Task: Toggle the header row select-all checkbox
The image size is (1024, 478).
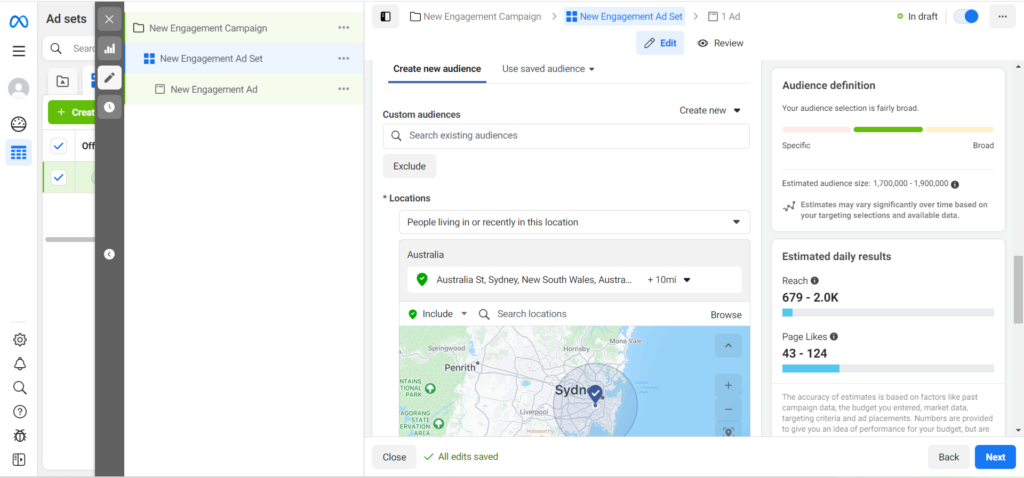Action: (59, 146)
